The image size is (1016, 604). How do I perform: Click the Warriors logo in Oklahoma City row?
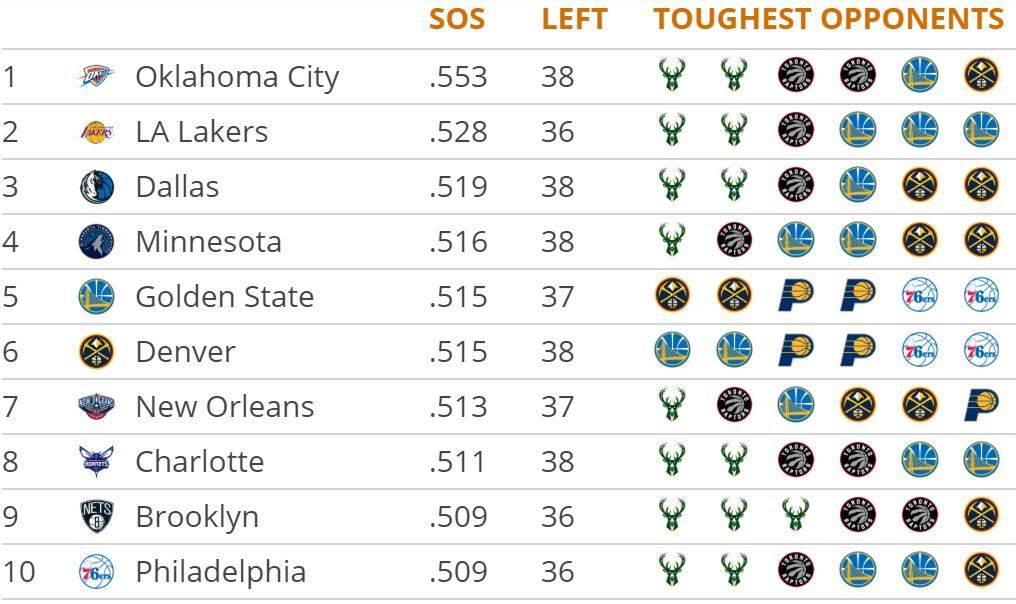(x=919, y=75)
